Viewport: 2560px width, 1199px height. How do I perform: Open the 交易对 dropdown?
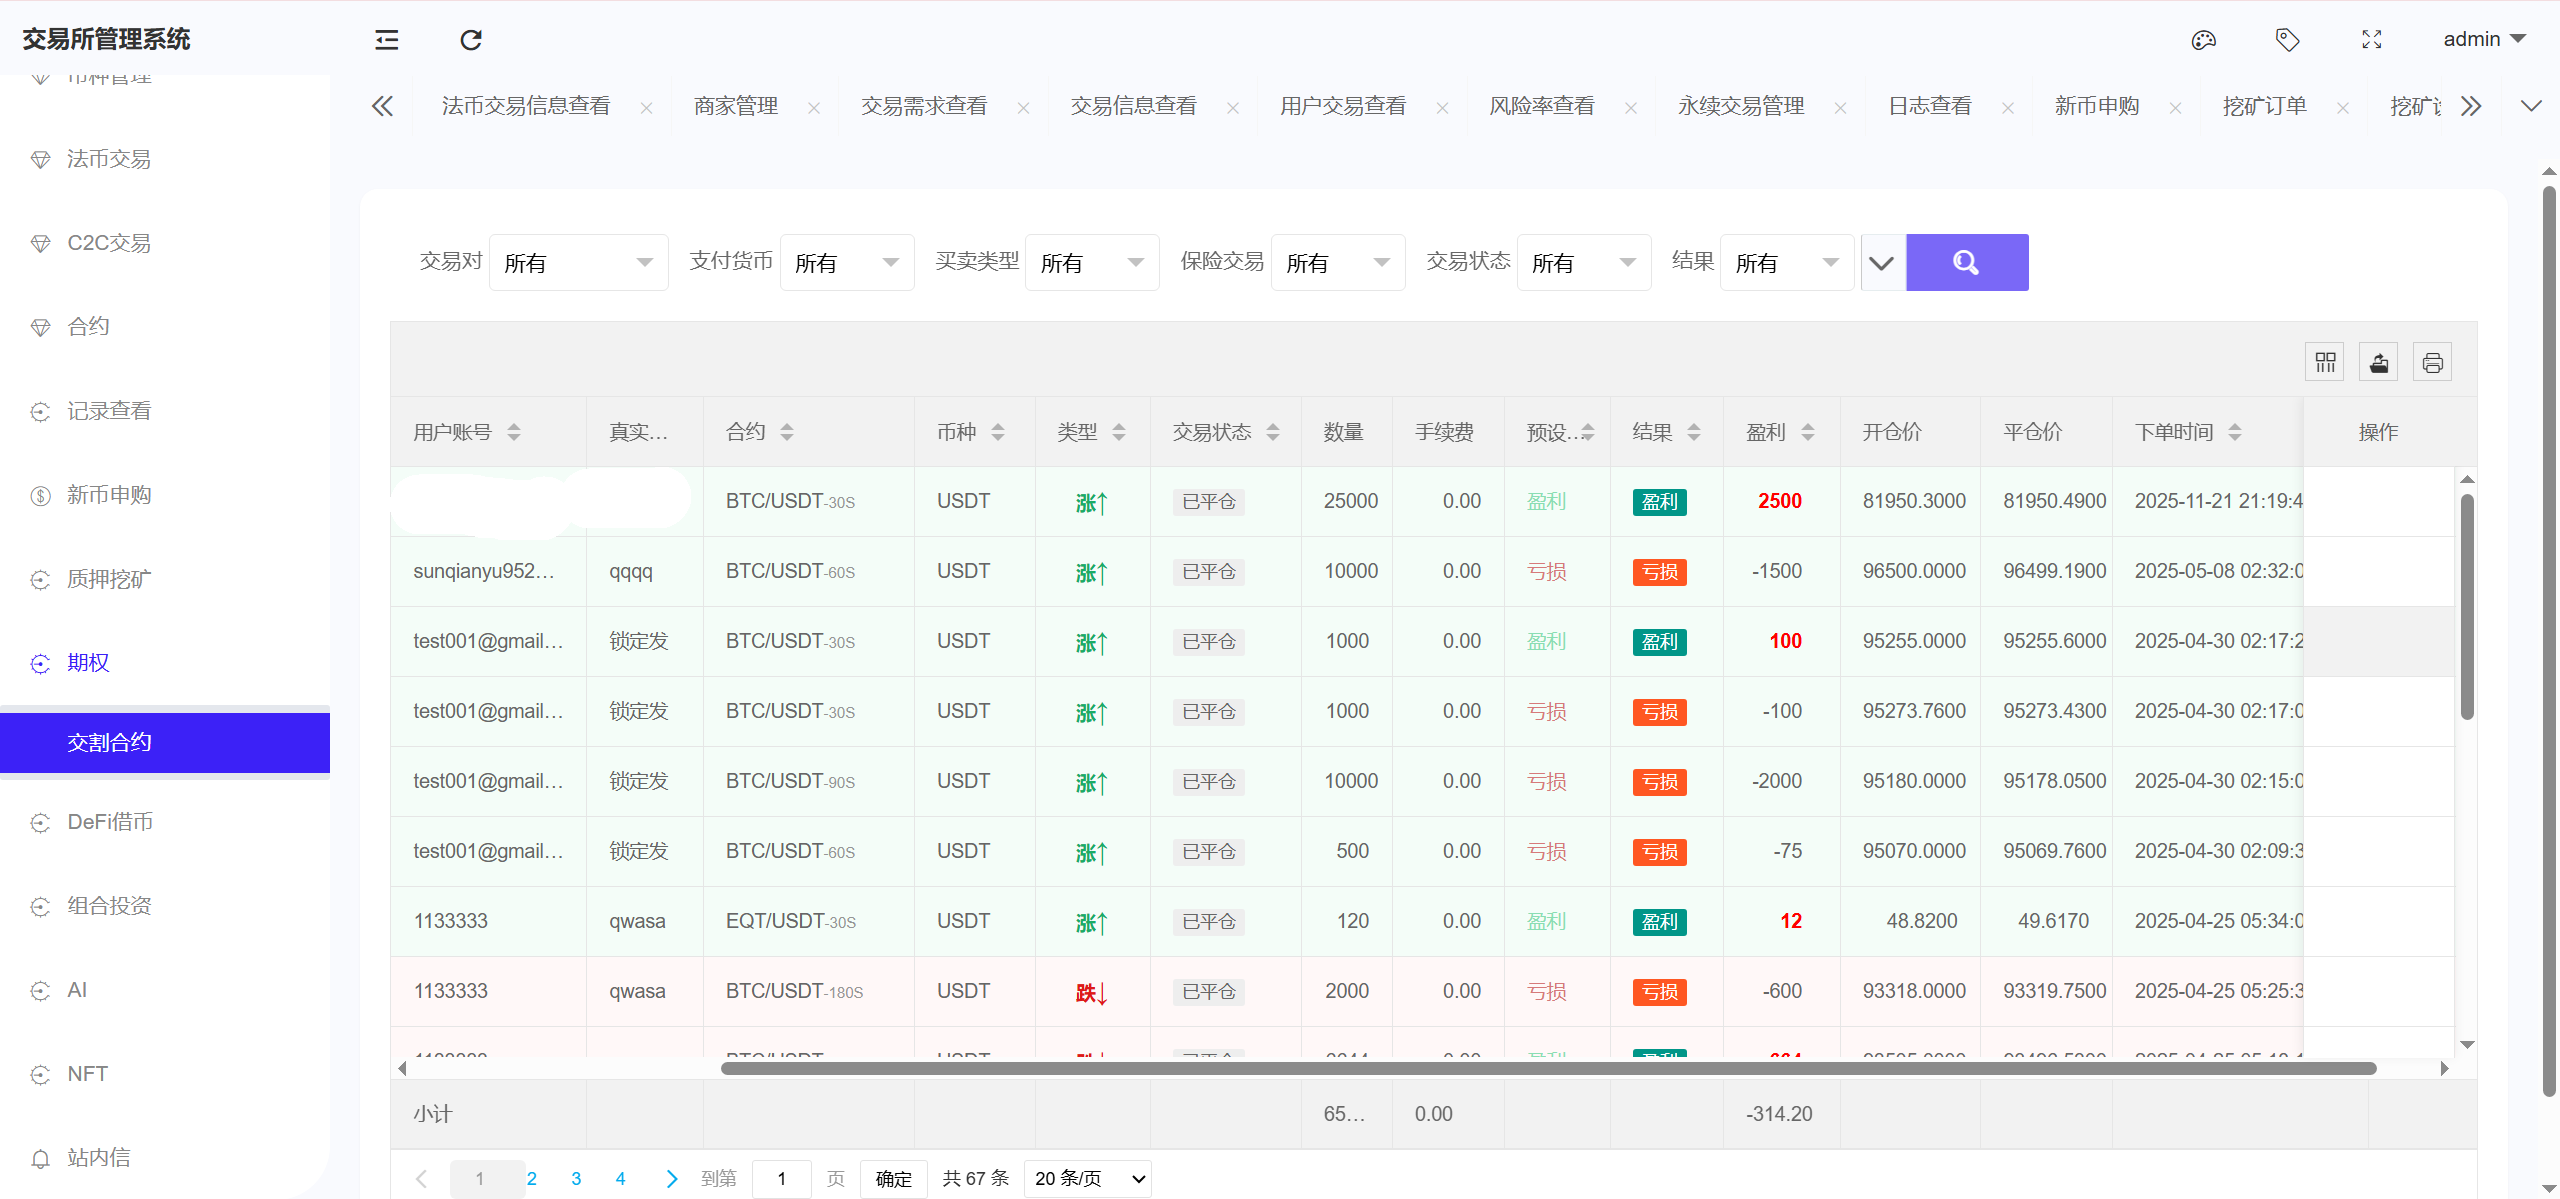(x=578, y=263)
